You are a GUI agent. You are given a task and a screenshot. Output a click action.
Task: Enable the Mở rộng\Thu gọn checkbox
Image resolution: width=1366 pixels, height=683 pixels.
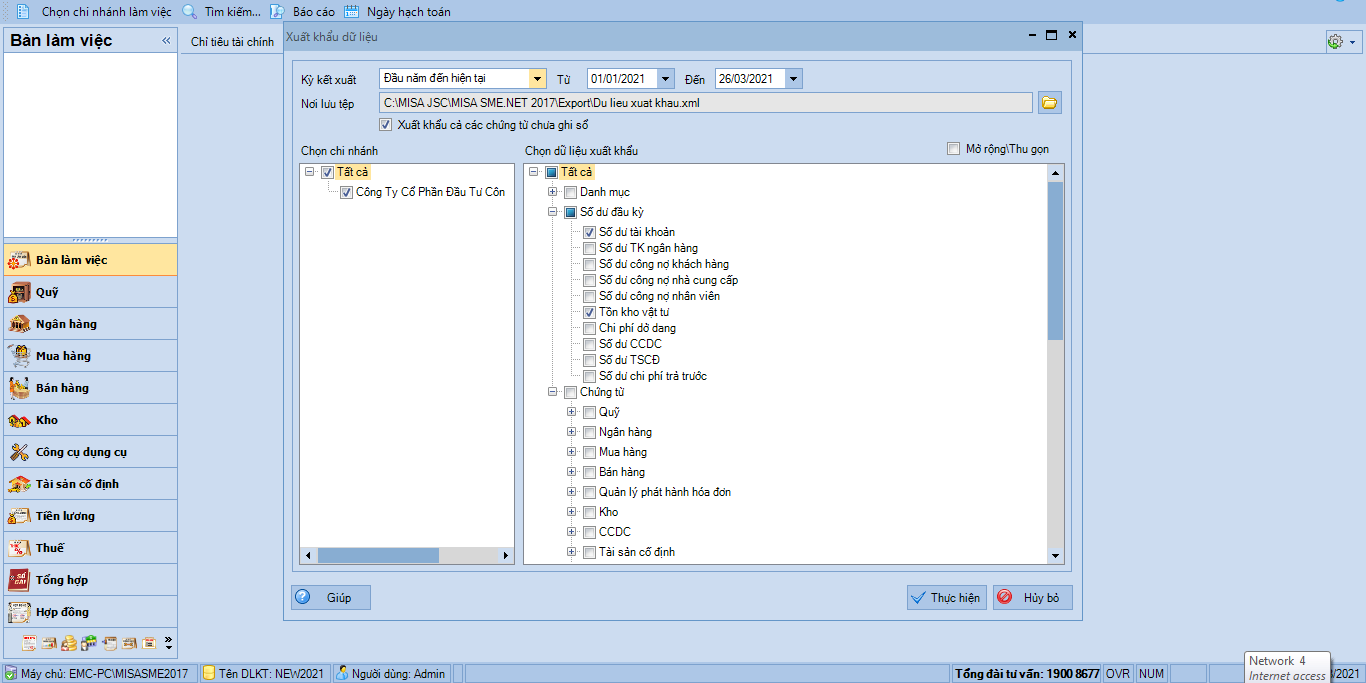tap(953, 149)
